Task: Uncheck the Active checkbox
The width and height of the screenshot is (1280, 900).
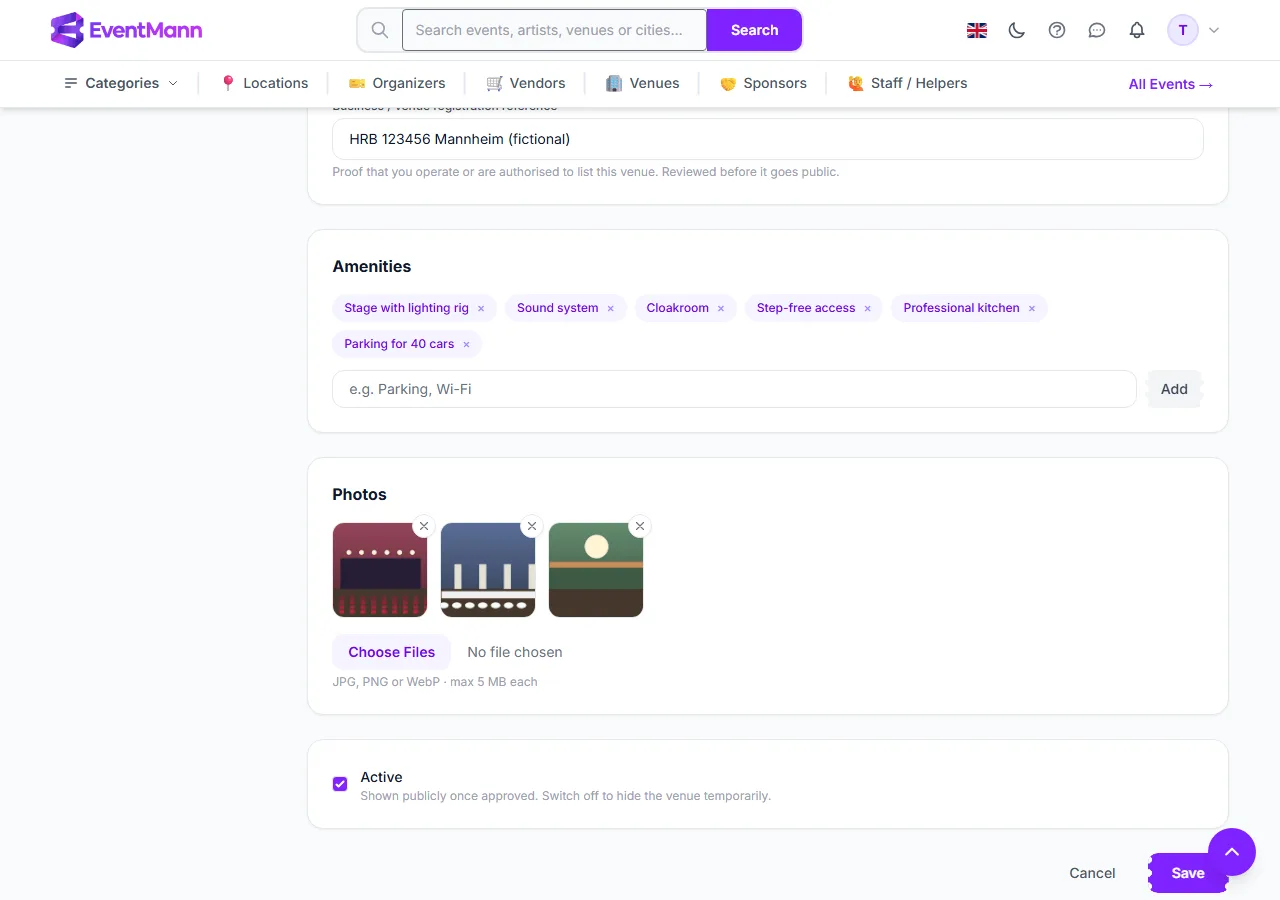Action: 340,784
